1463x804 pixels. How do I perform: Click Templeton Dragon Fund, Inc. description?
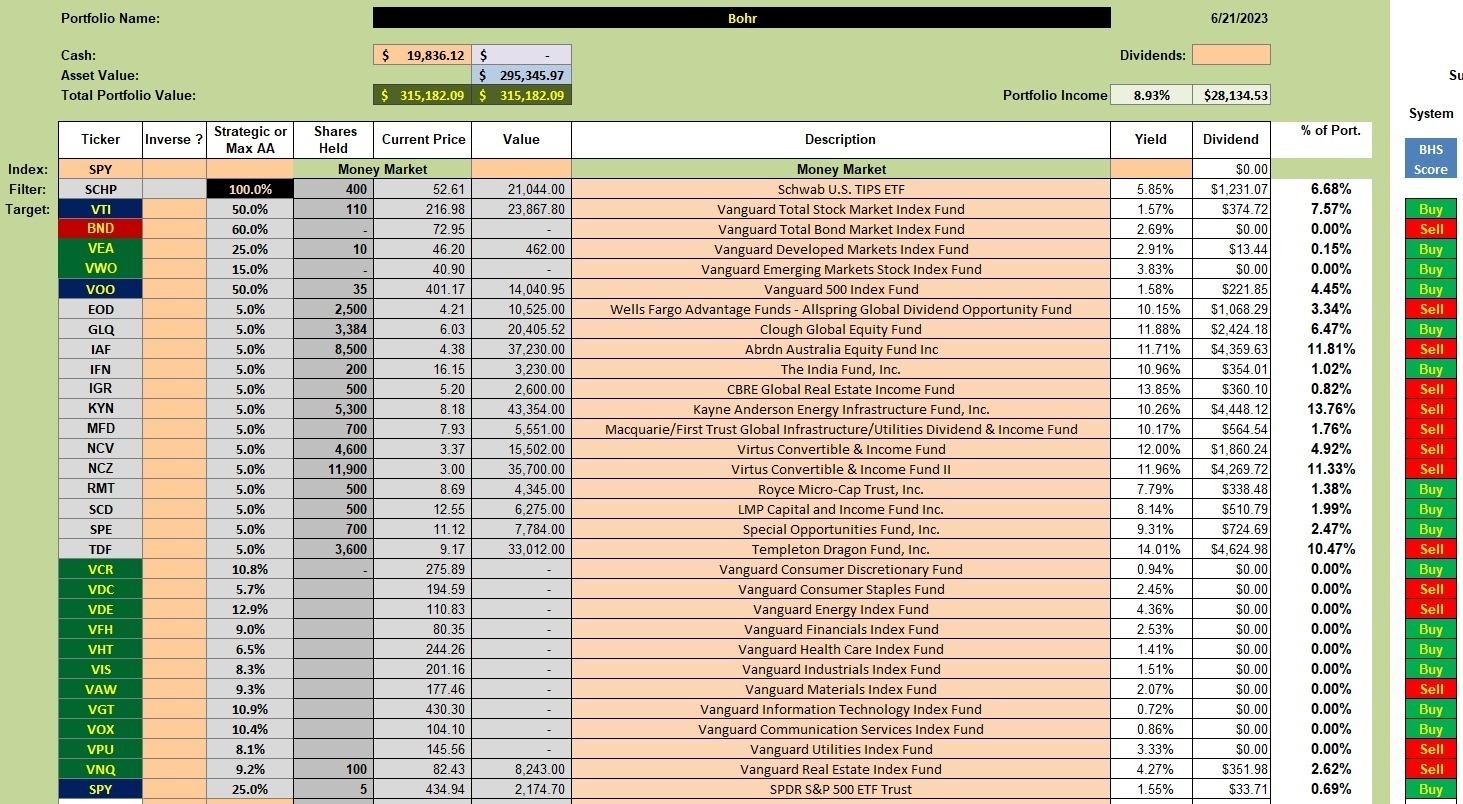(x=840, y=549)
